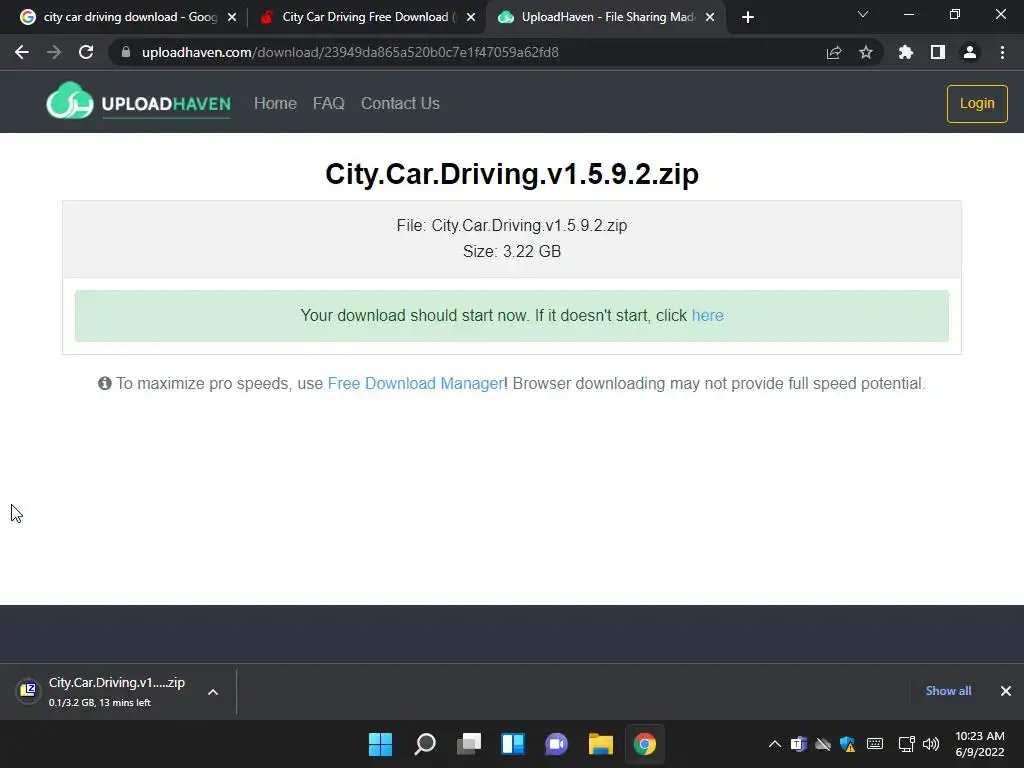Screen dimensions: 1024x768
Task: Click the Microsoft Teams tray icon
Action: pyautogui.click(x=798, y=744)
